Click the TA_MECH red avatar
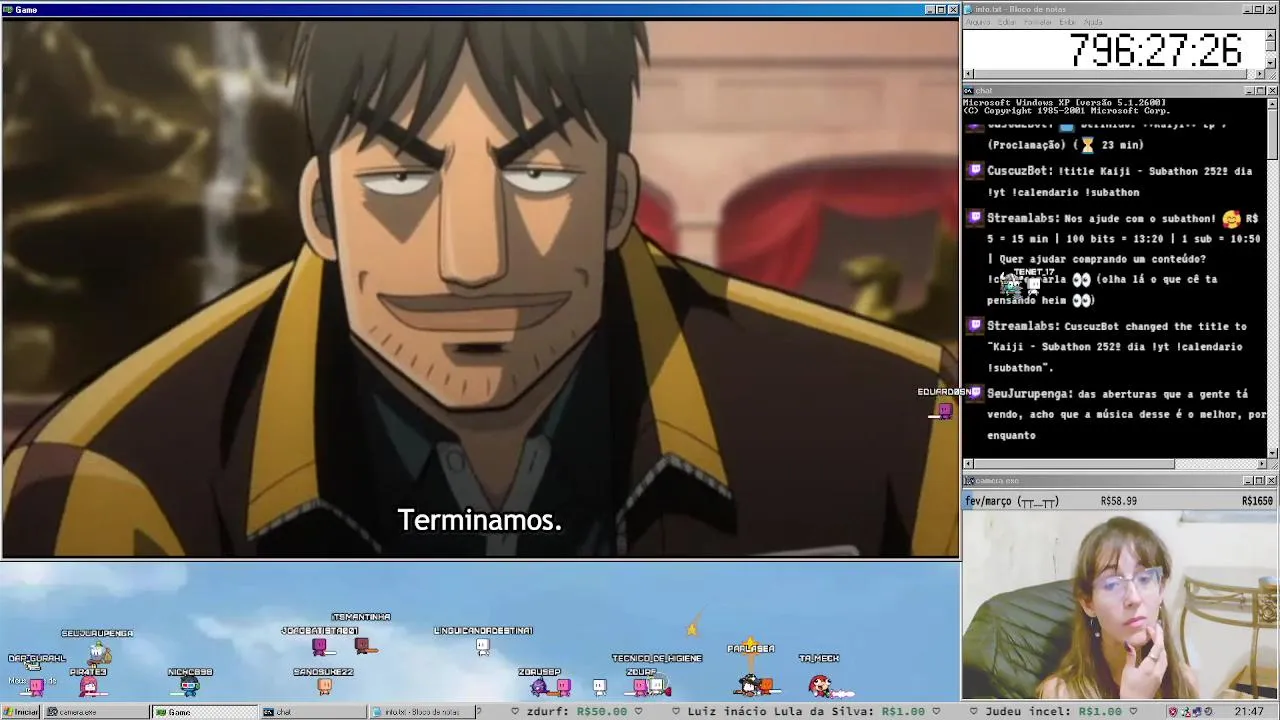The width and height of the screenshot is (1280, 720). (x=821, y=686)
